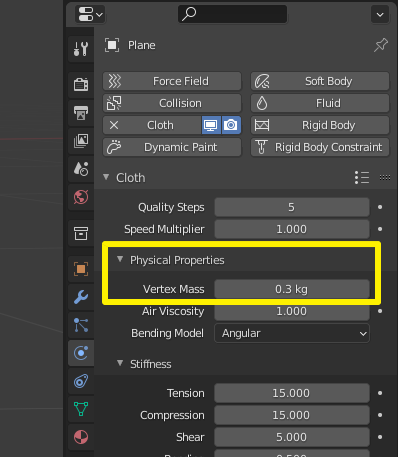This screenshot has height=457, width=398.
Task: Open the Tool properties tab
Action: (81, 49)
